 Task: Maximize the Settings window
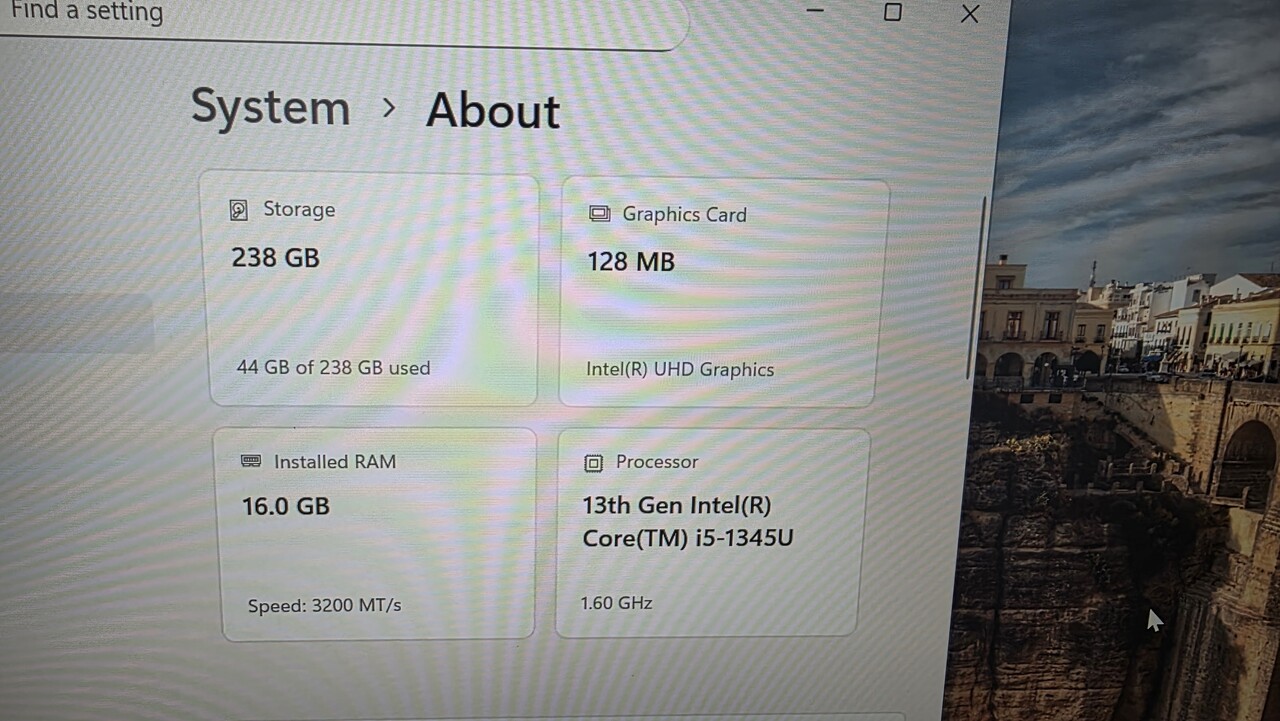tap(892, 12)
